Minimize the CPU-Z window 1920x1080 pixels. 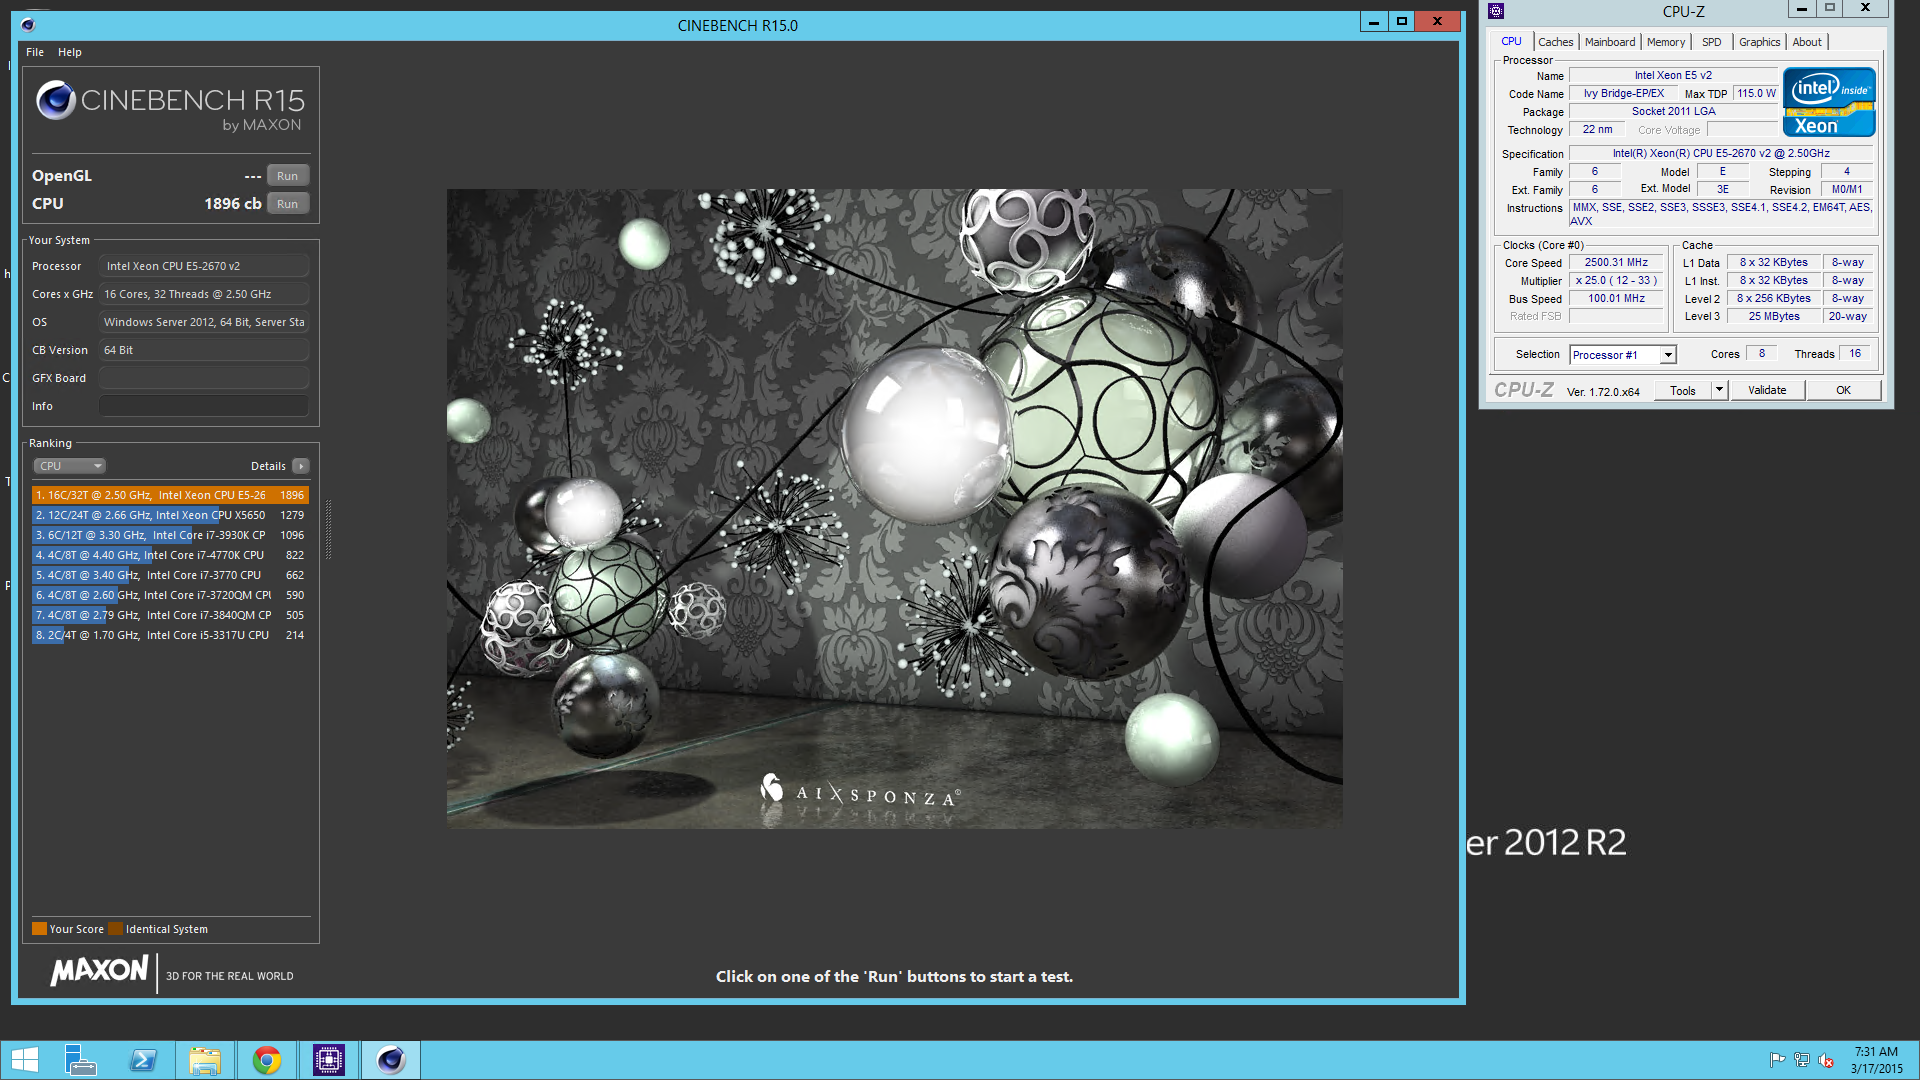coord(1801,9)
